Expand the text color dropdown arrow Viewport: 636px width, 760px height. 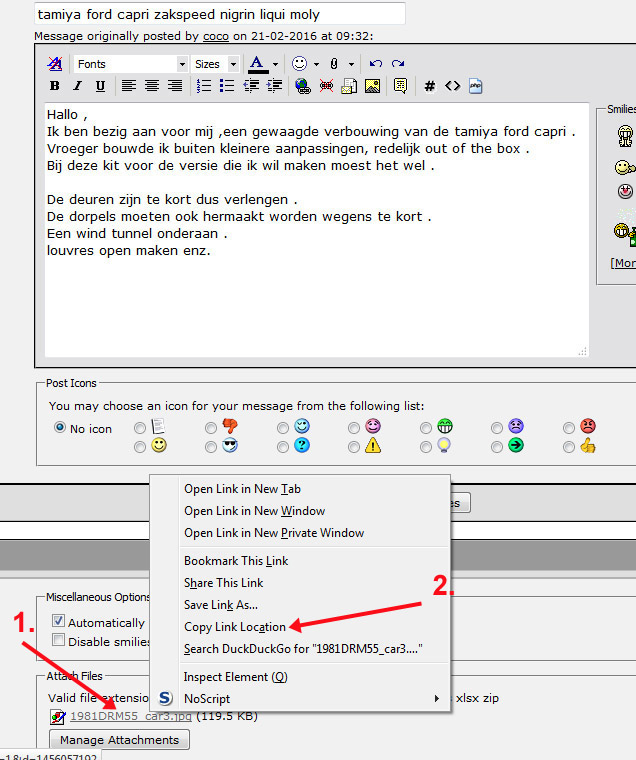[275, 64]
